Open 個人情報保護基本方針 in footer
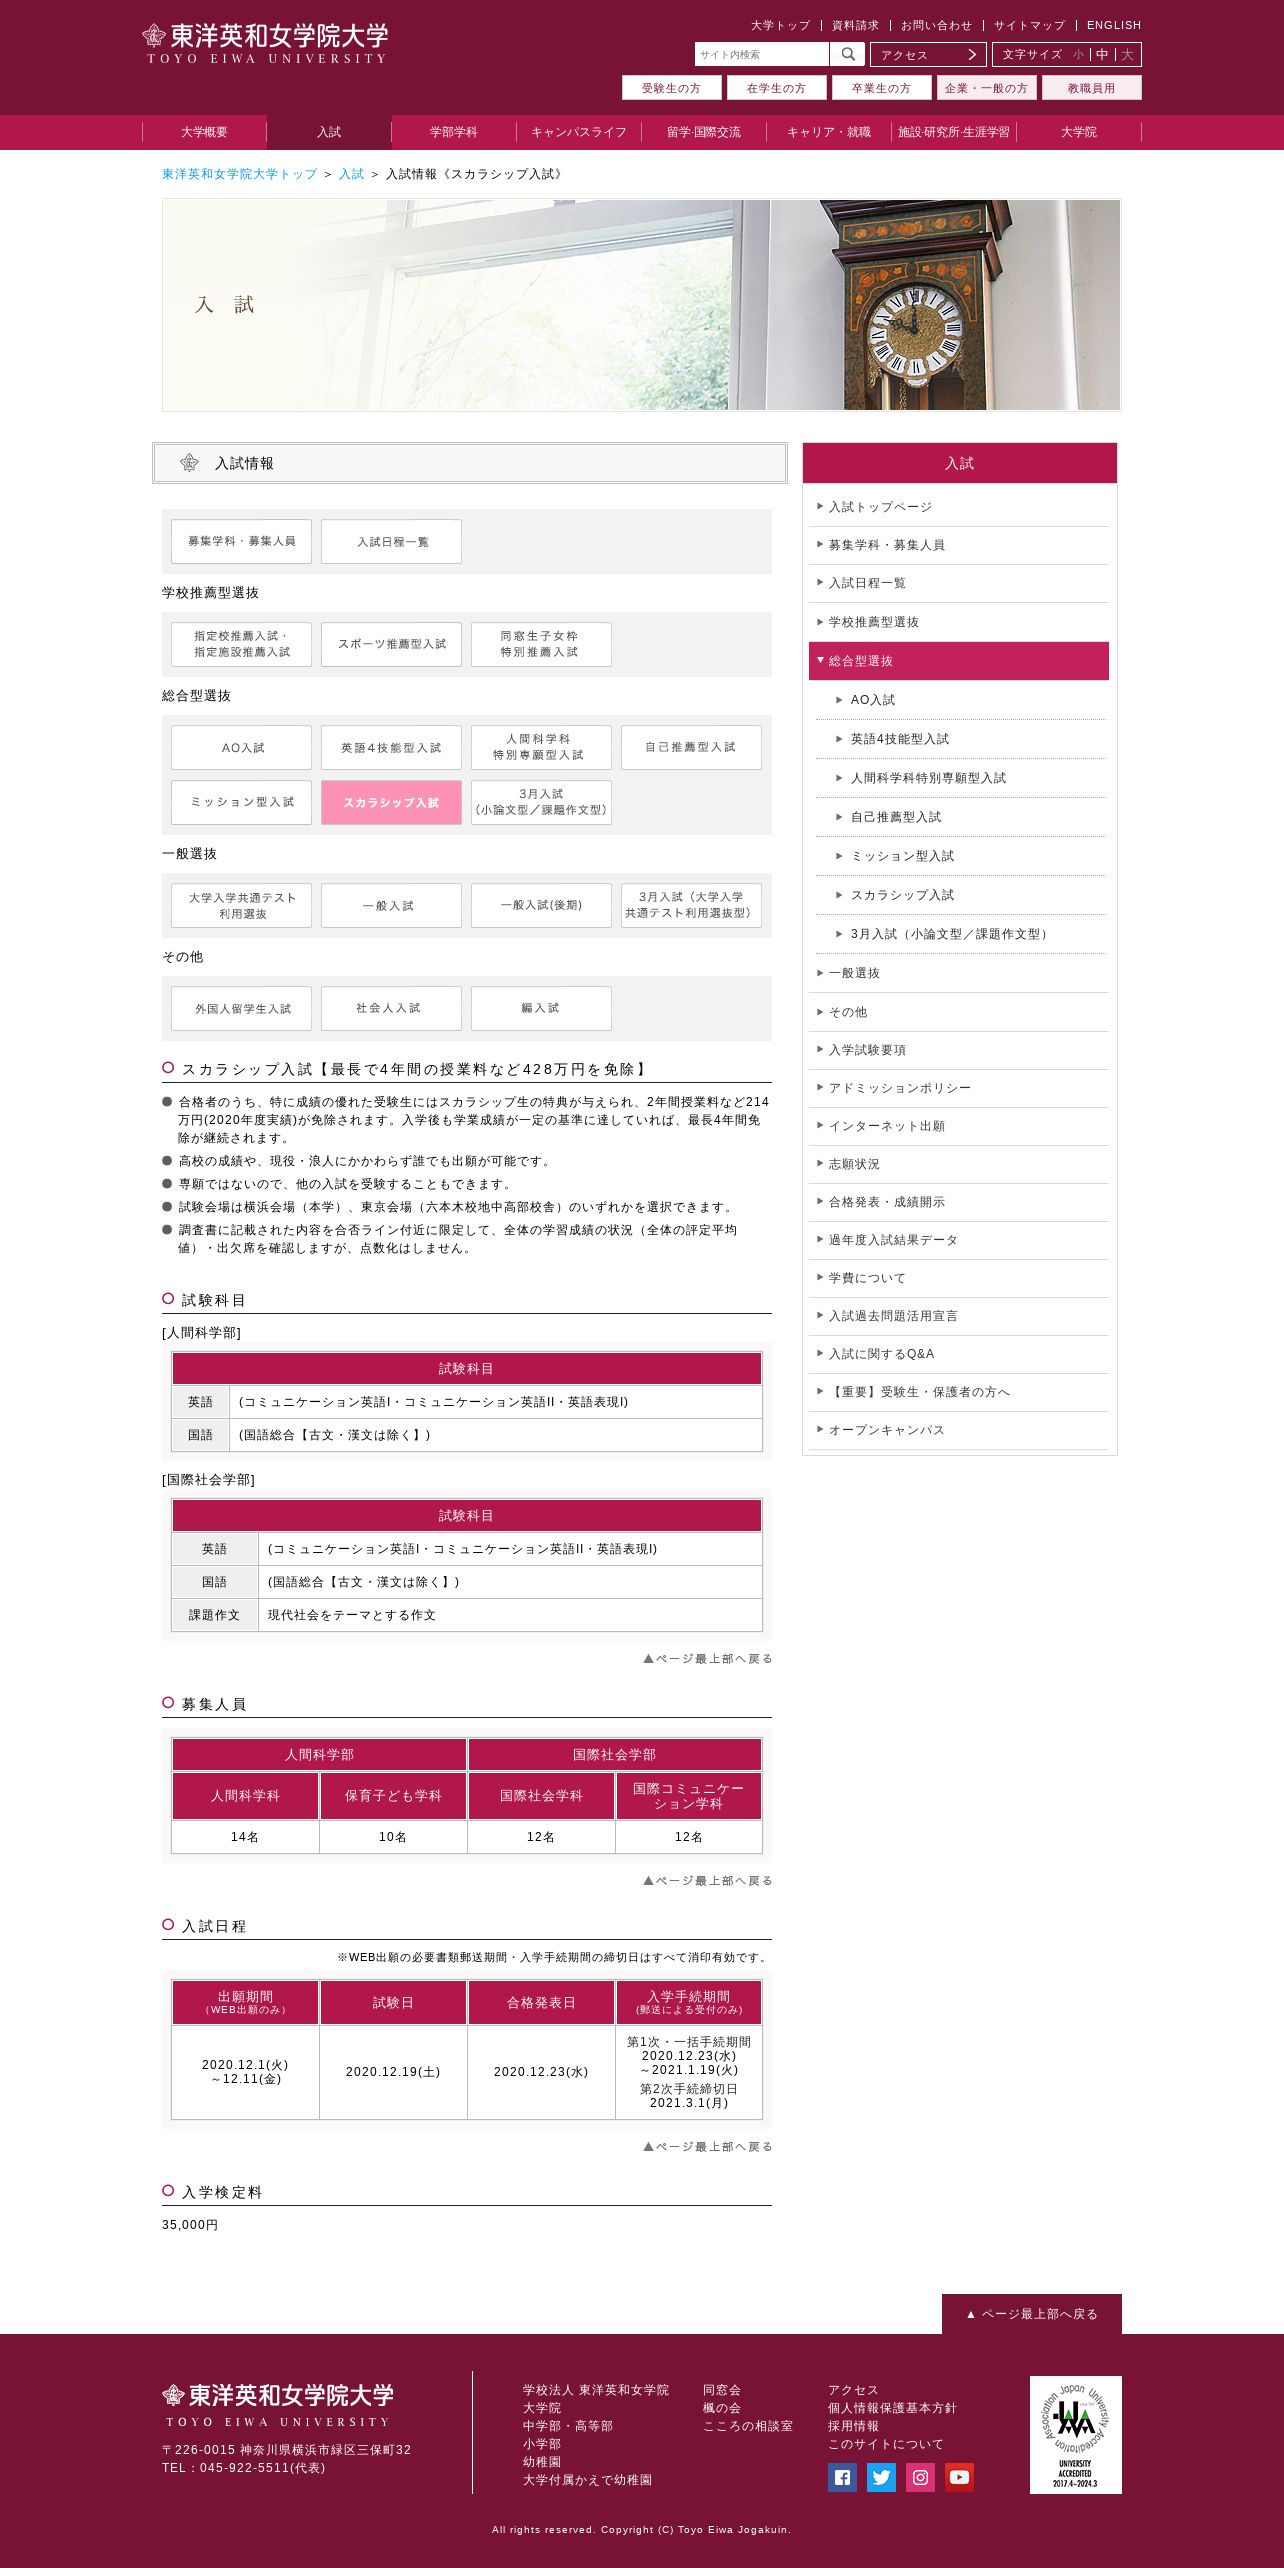The height and width of the screenshot is (2568, 1284). (892, 2408)
